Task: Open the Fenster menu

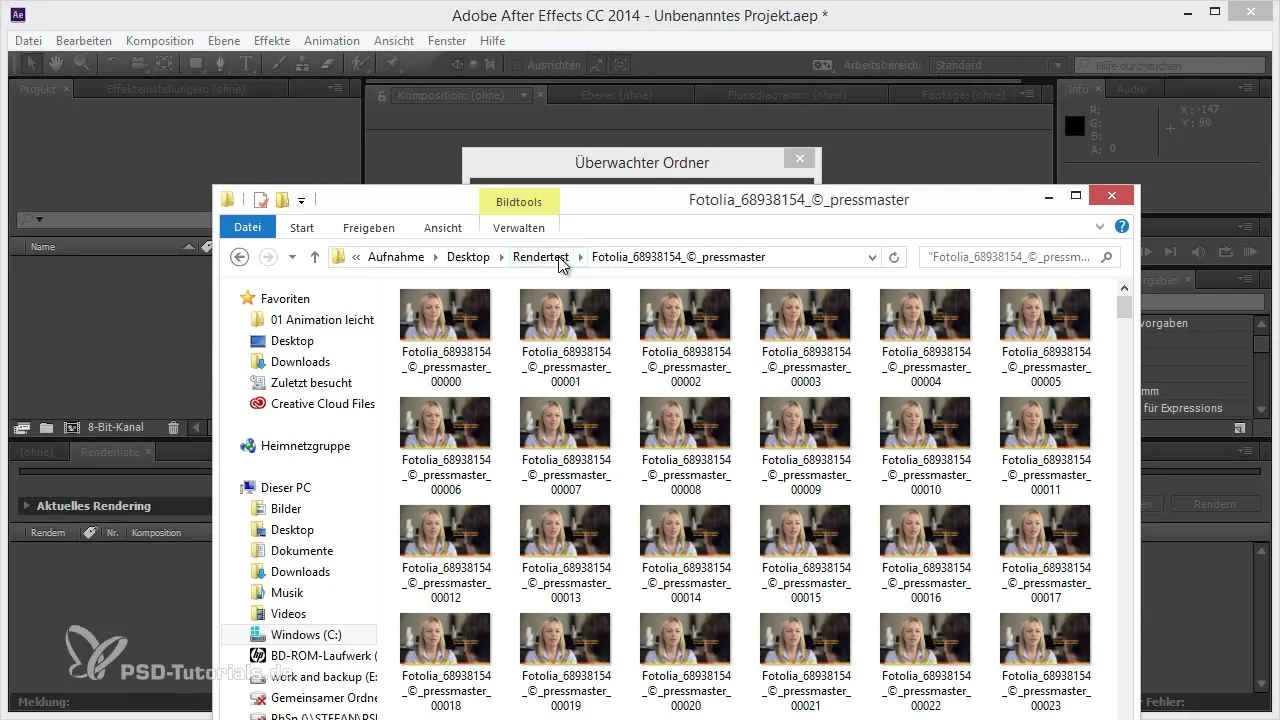Action: tap(447, 41)
